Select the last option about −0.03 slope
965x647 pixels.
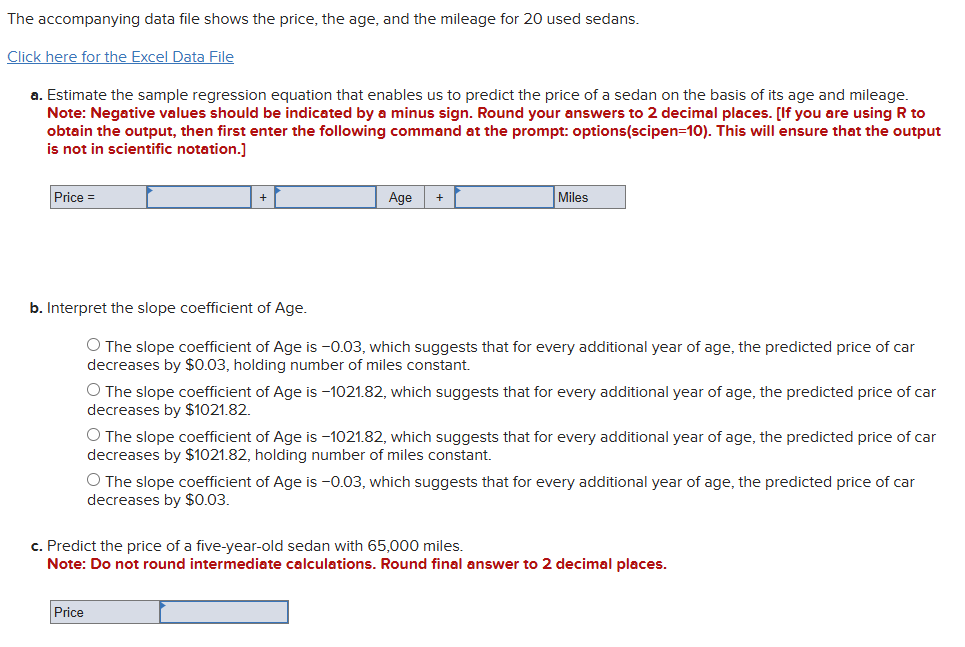click(x=93, y=479)
